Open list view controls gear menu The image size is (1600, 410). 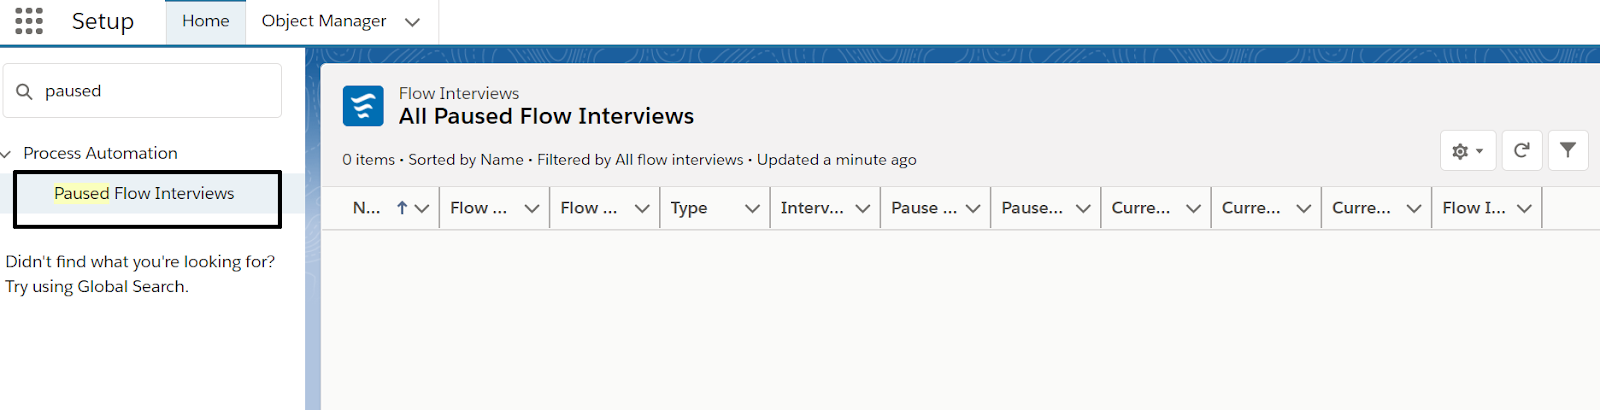tap(1468, 151)
